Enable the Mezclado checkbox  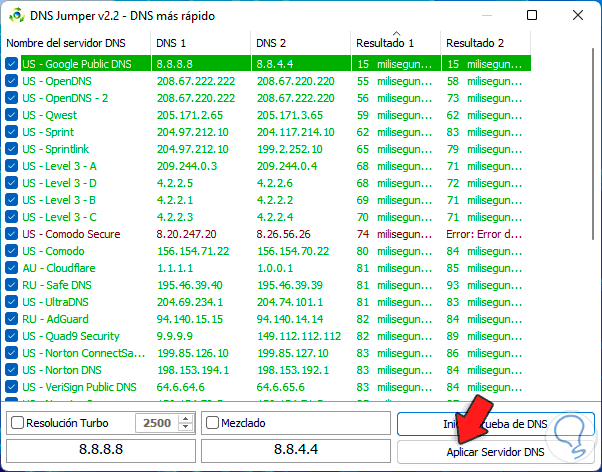212,423
